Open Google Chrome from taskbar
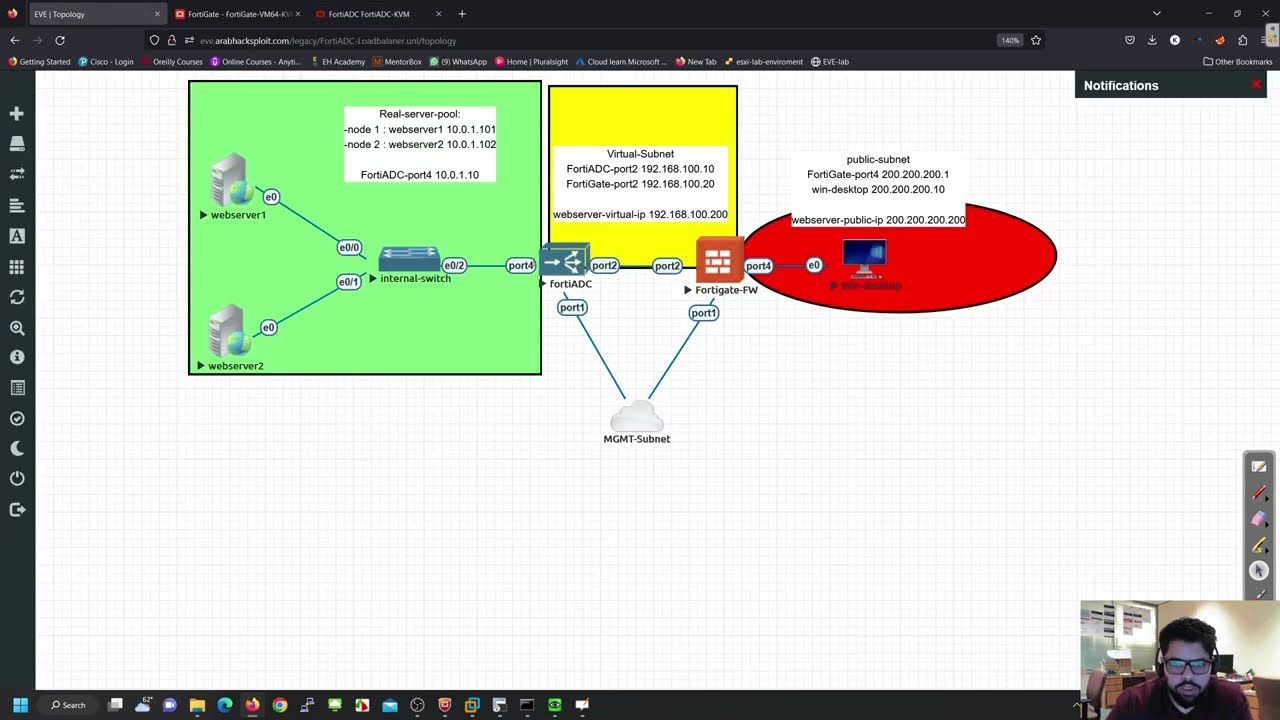The width and height of the screenshot is (1280, 720). pos(280,705)
